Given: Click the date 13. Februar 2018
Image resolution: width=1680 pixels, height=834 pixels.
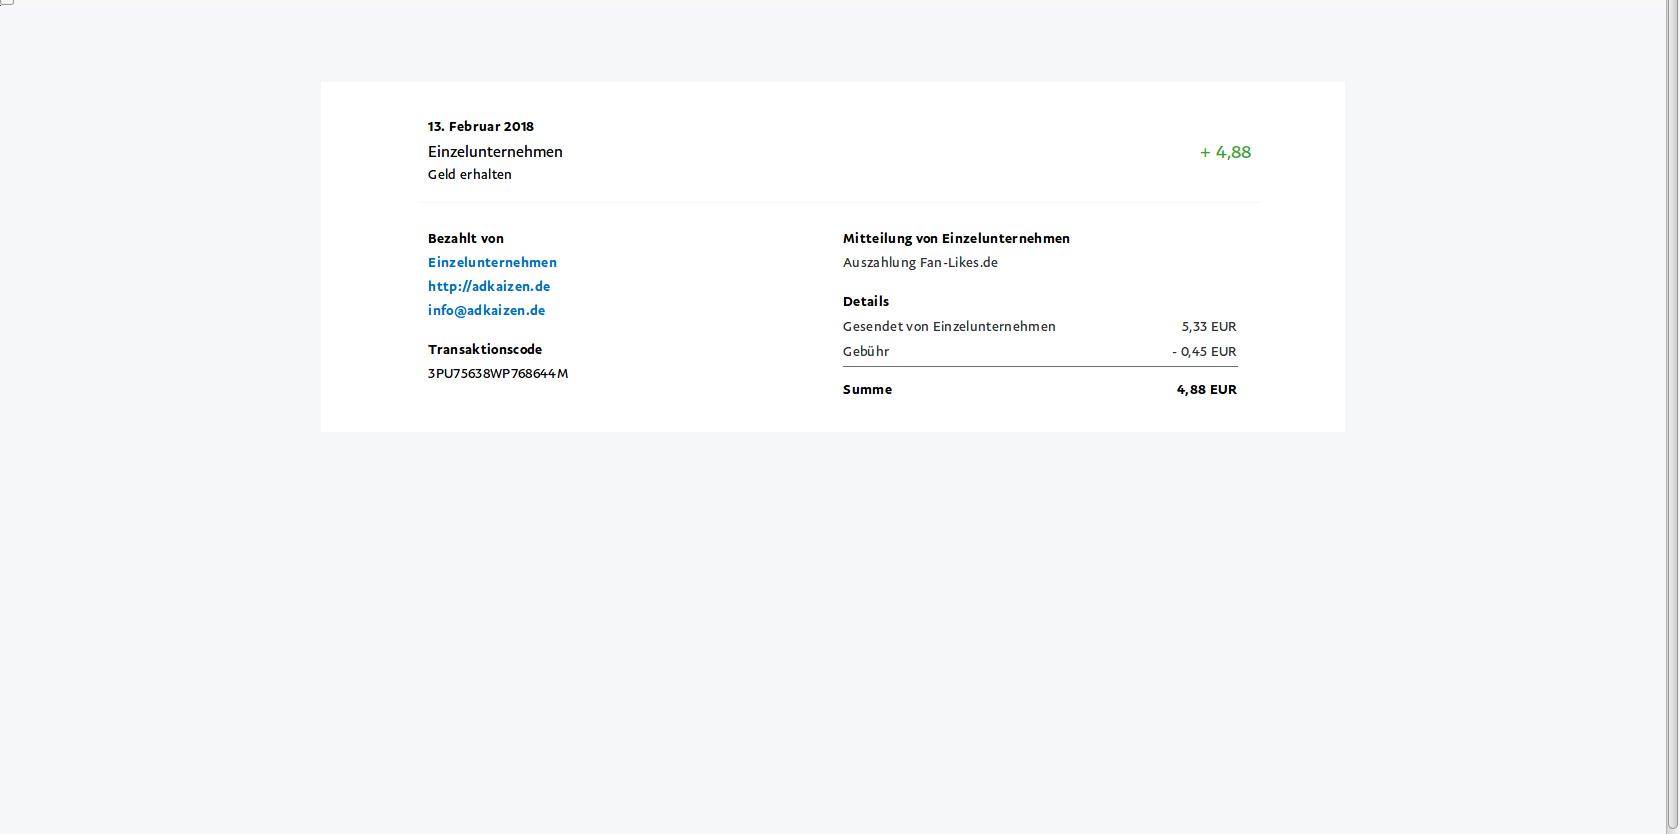Looking at the screenshot, I should coord(480,126).
